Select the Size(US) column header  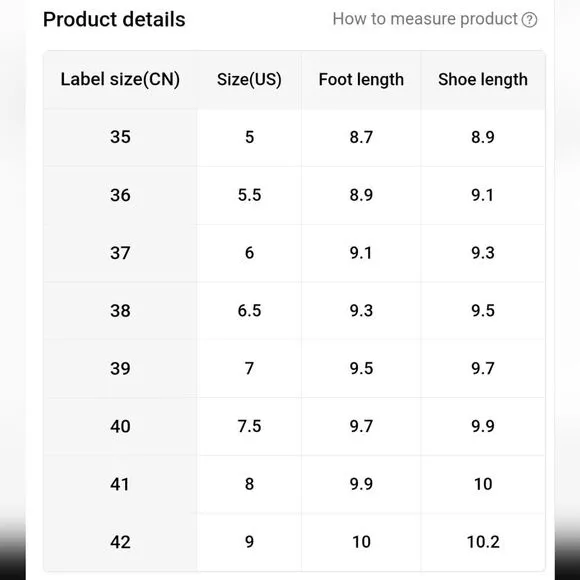249,80
